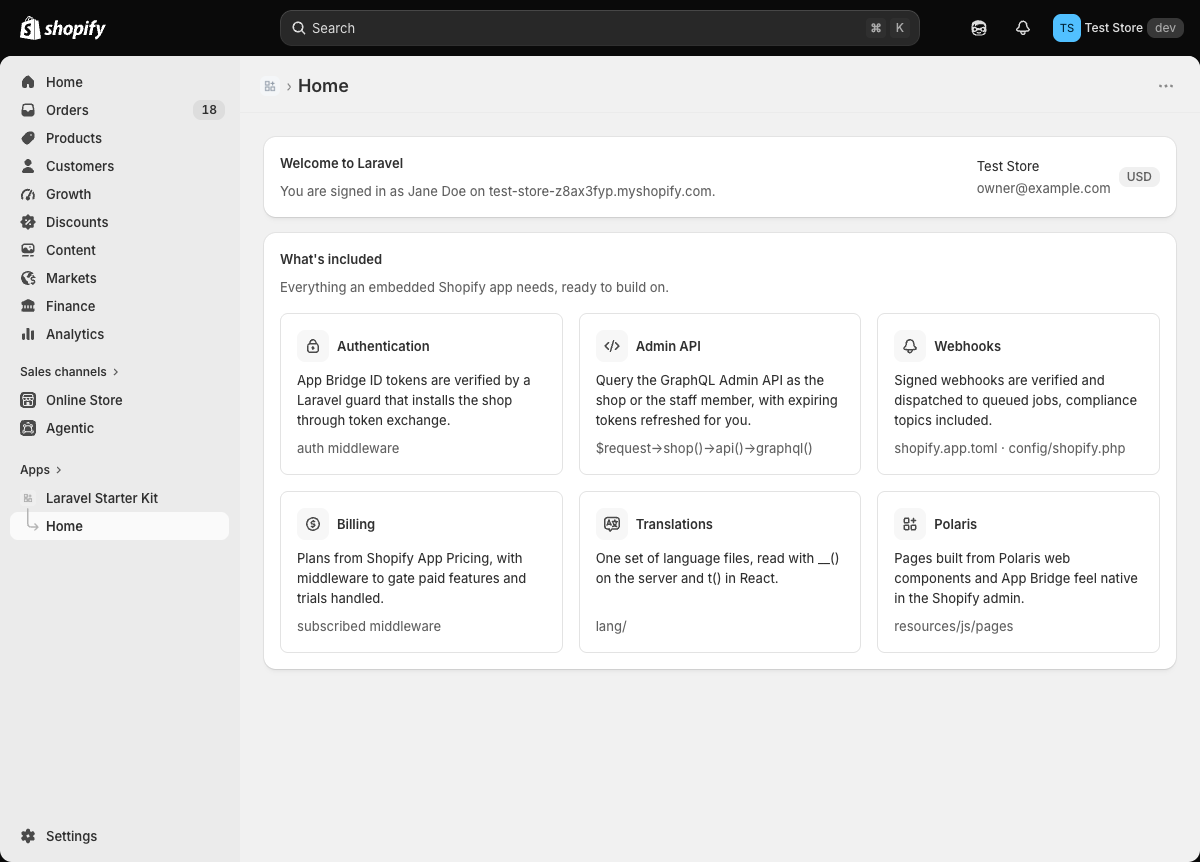Click the top Search bar
This screenshot has width=1200, height=862.
tap(600, 28)
